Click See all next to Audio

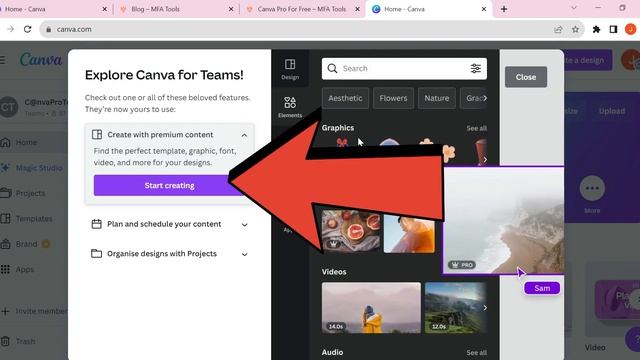tap(476, 353)
